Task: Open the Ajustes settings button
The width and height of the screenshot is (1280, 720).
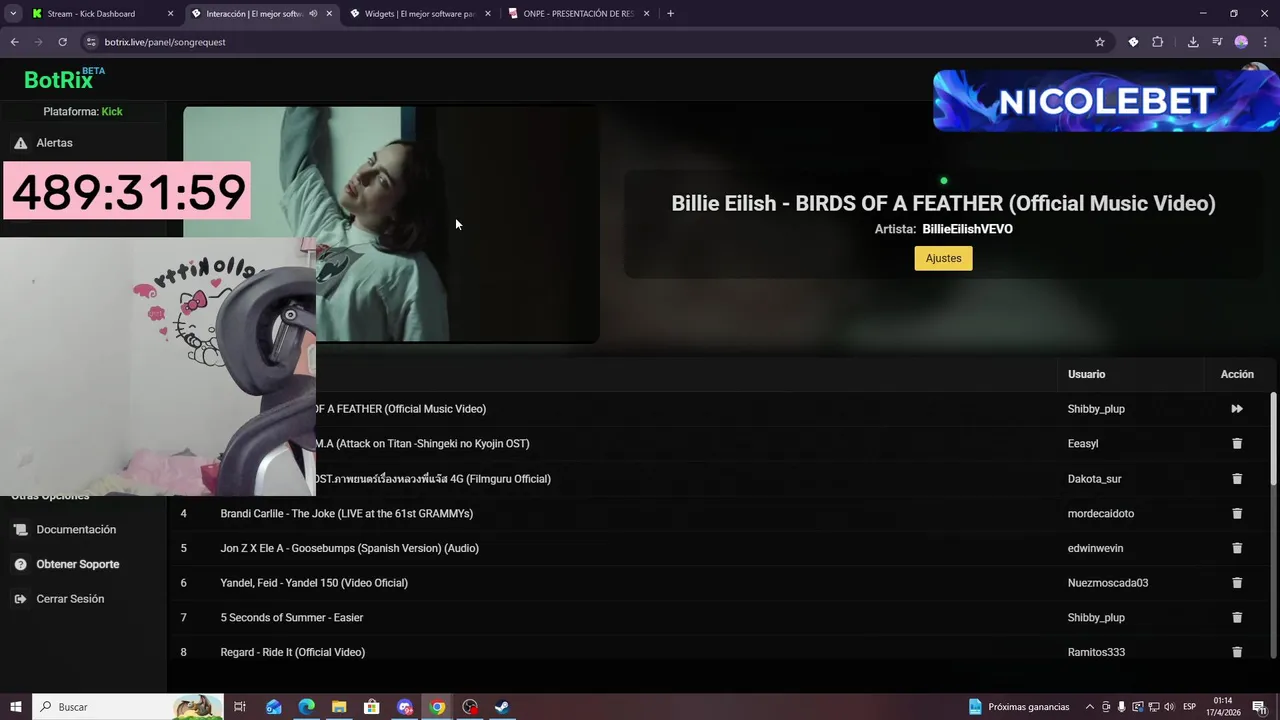Action: pyautogui.click(x=943, y=258)
